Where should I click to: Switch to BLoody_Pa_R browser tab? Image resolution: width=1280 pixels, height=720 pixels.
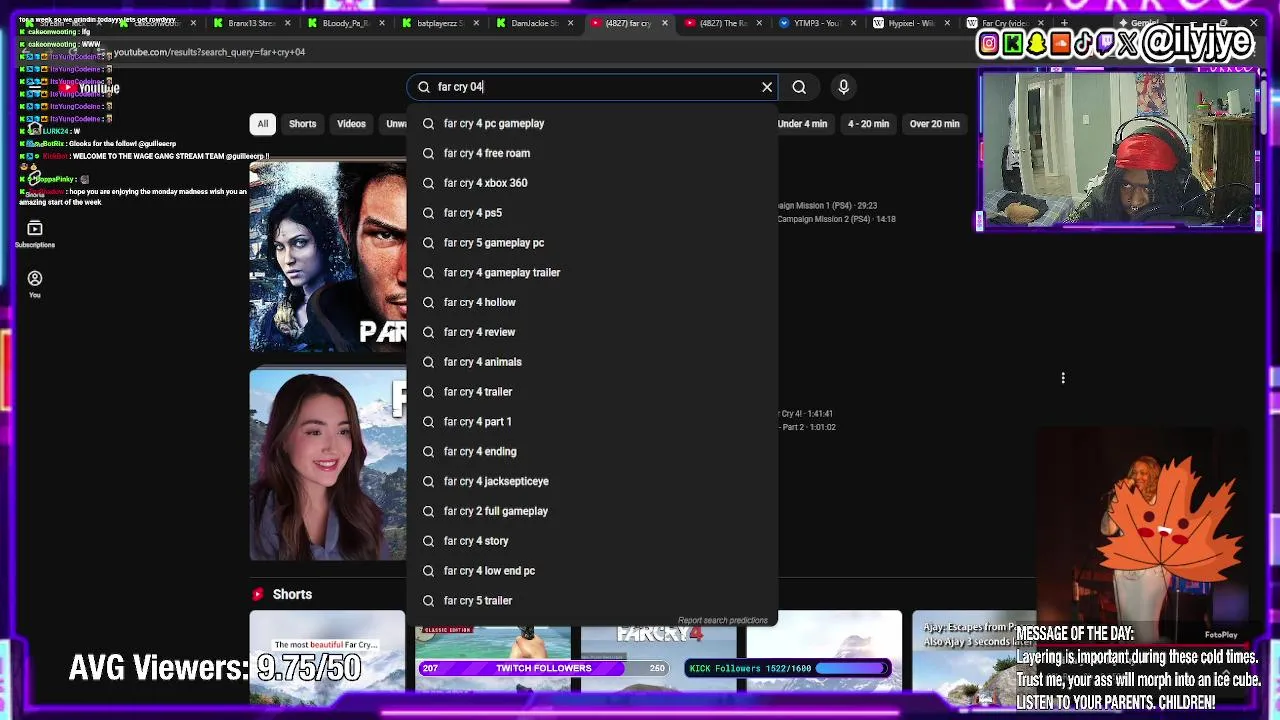345,23
